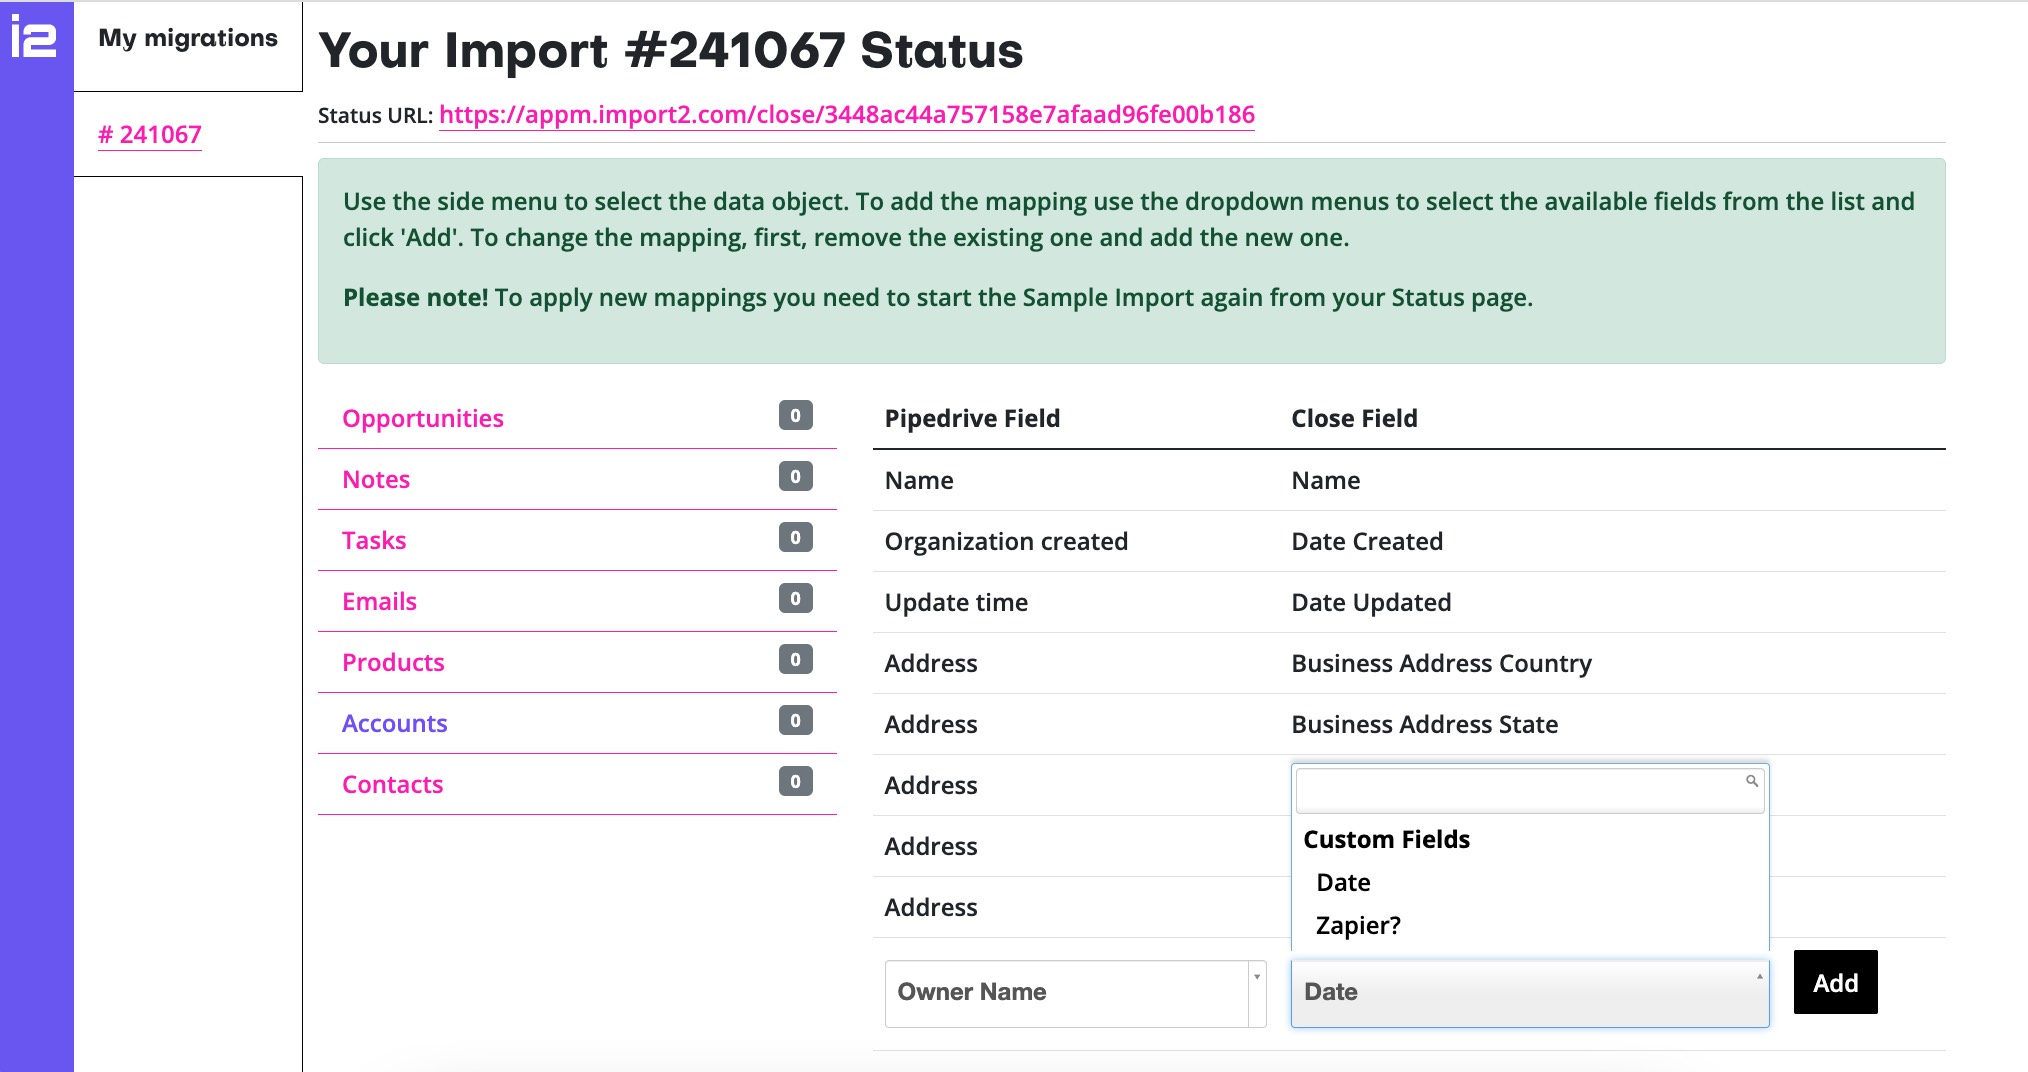Viewport: 2028px width, 1072px height.
Task: Click the Close Field column header
Action: [x=1354, y=418]
